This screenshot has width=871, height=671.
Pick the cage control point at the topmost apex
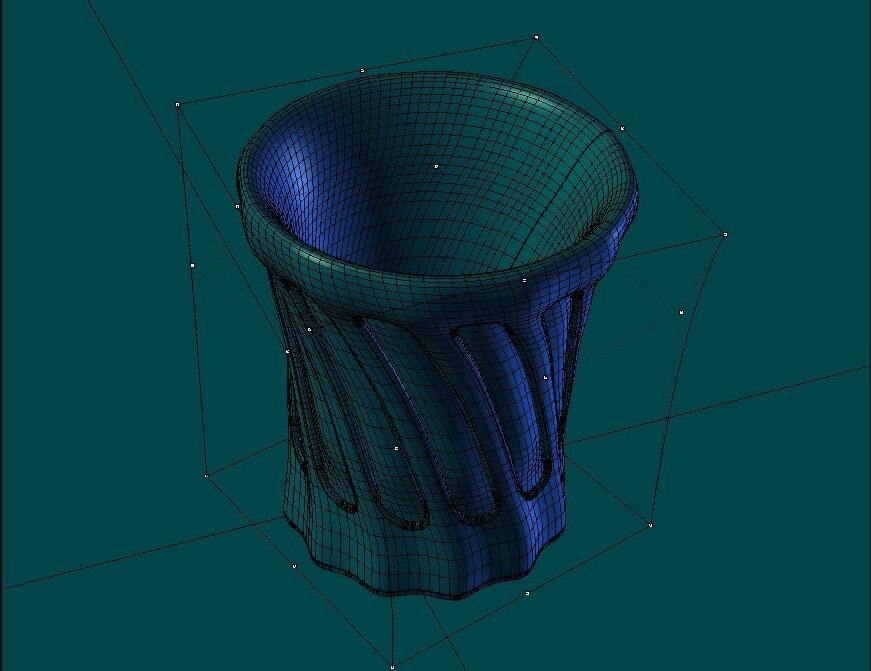[536, 38]
